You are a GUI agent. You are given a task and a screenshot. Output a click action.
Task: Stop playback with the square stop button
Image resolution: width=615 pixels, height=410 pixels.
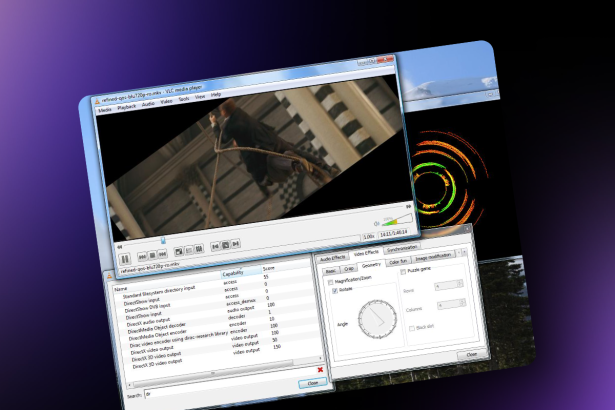coord(153,255)
